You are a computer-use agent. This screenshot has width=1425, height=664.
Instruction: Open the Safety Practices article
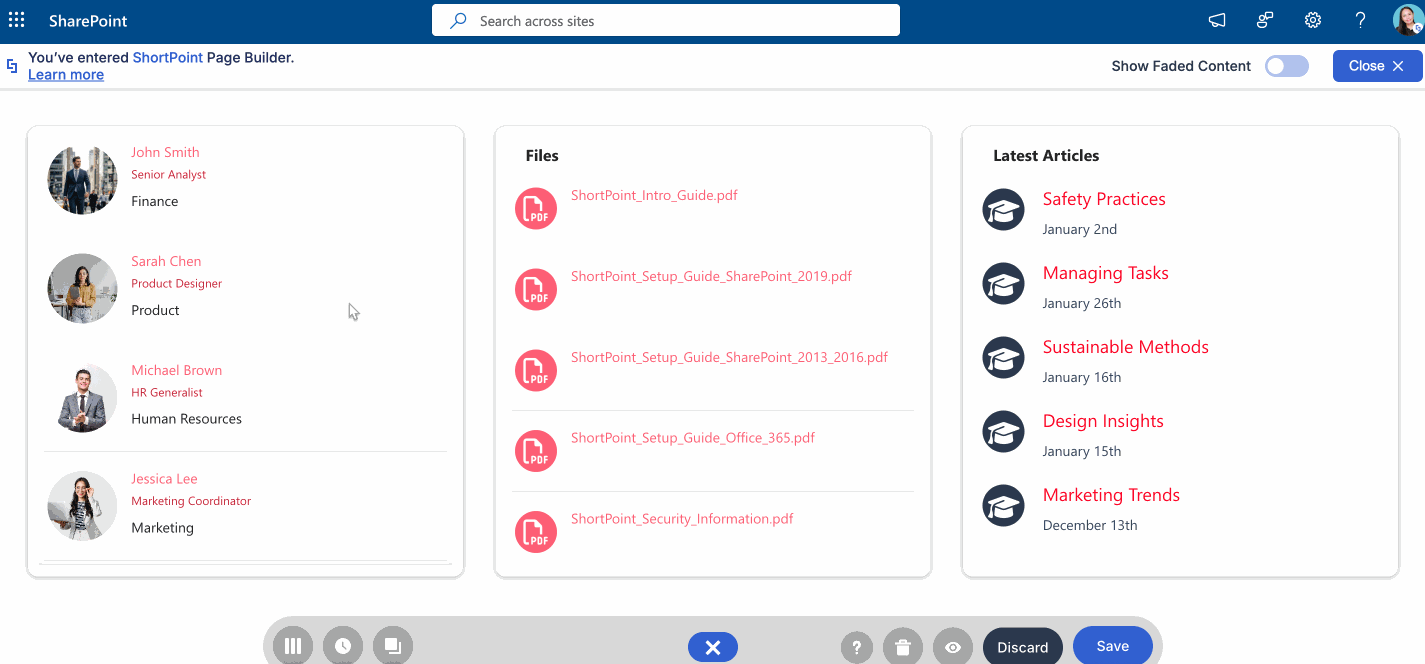pos(1104,199)
